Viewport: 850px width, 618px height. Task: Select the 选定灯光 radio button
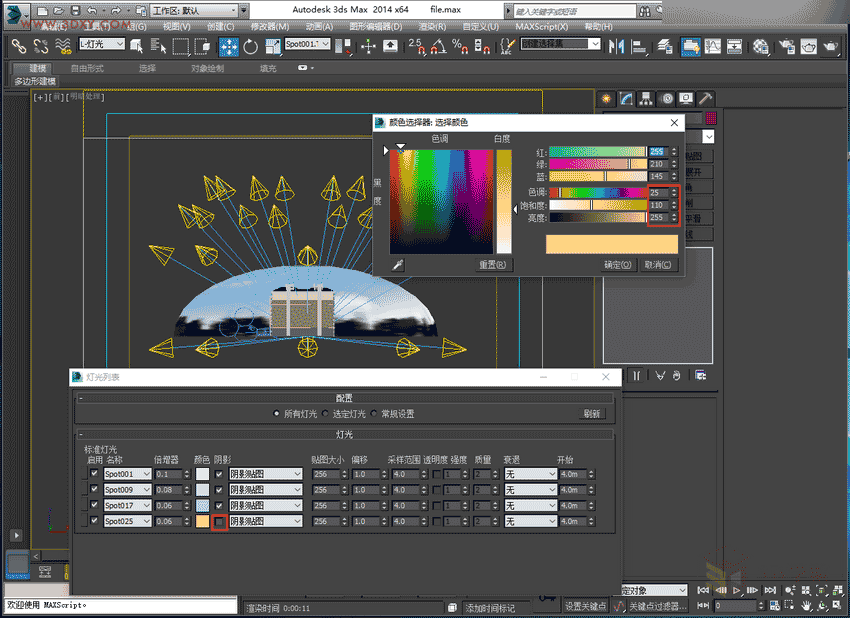click(x=325, y=413)
